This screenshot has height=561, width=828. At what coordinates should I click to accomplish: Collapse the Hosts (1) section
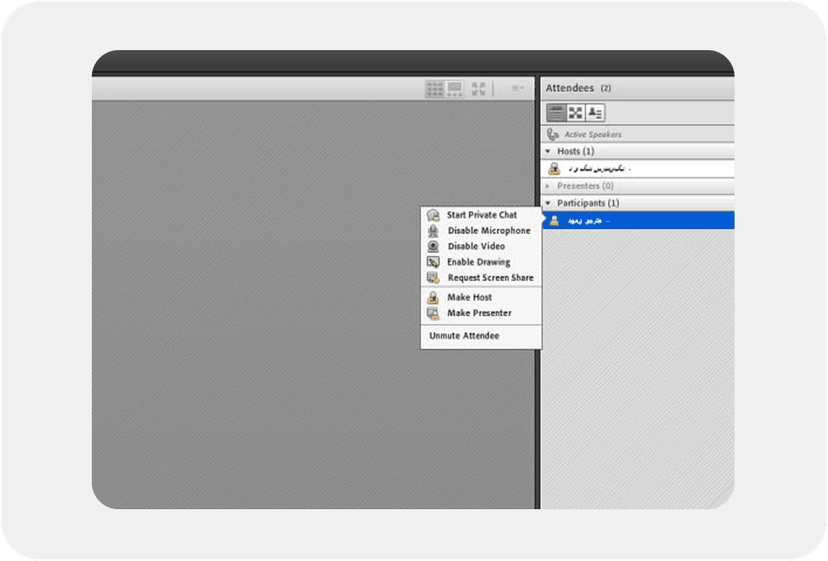click(548, 151)
